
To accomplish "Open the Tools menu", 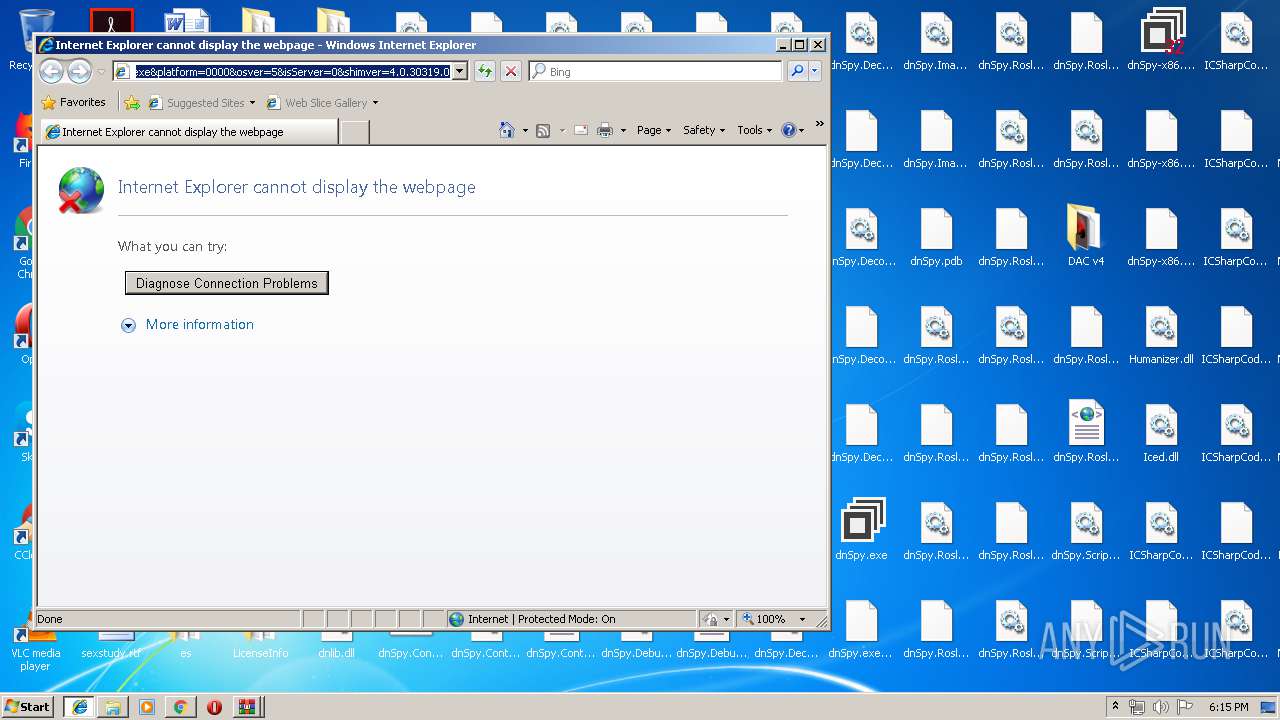I will 755,130.
